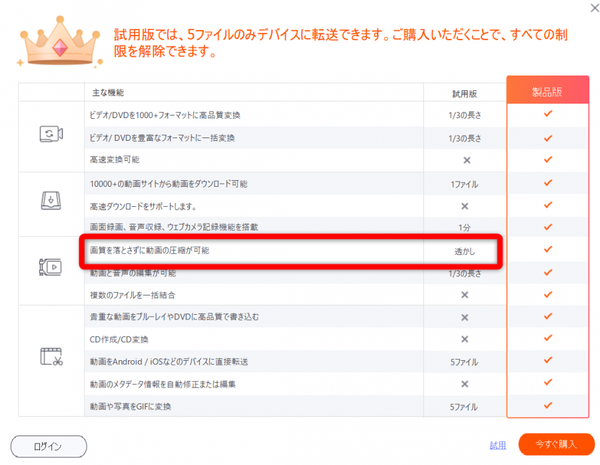The height and width of the screenshot is (465, 600).
Task: Click the orange trial limitation headline text
Action: click(x=341, y=42)
